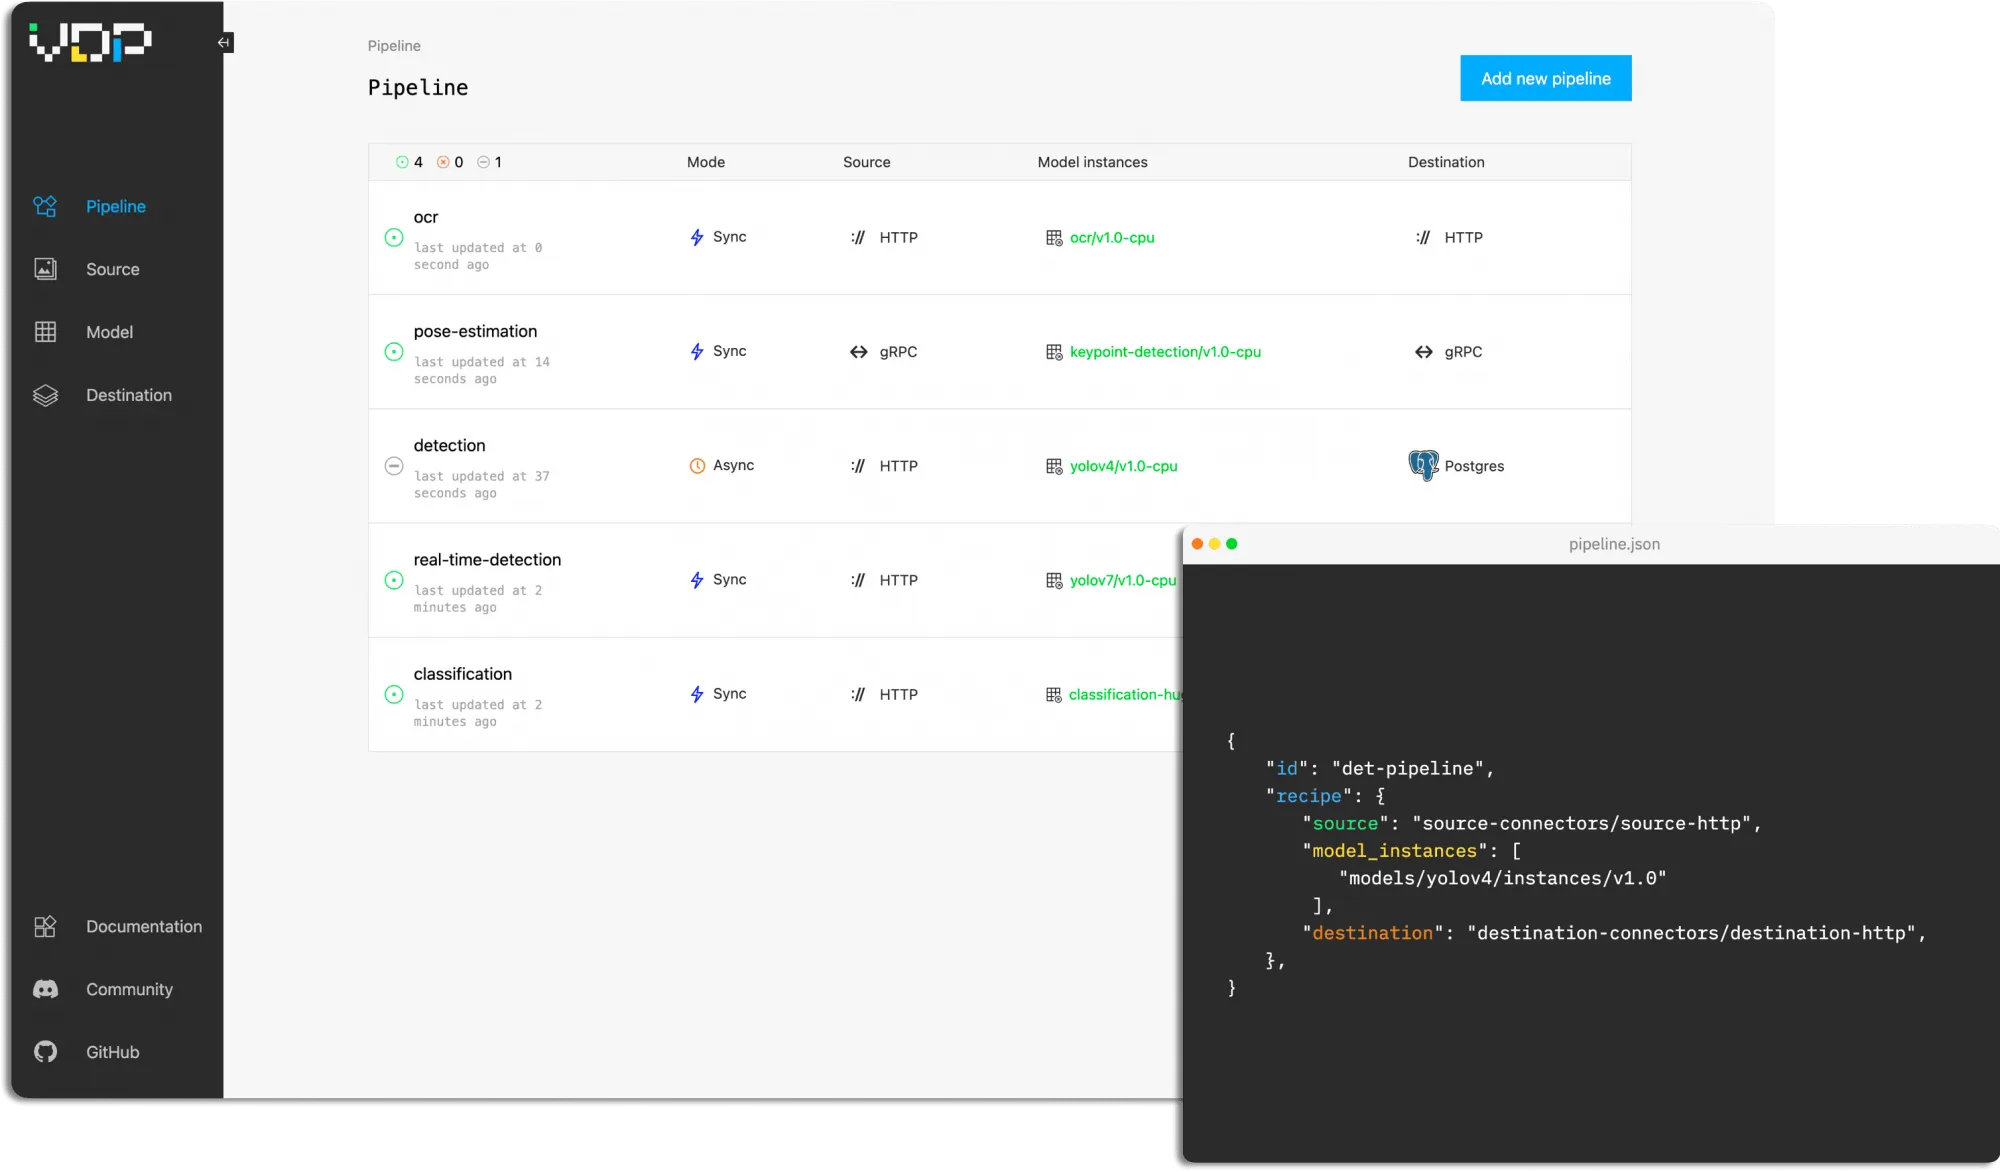Select the Pipeline menu item in sidebar
2000x1172 pixels.
click(116, 206)
